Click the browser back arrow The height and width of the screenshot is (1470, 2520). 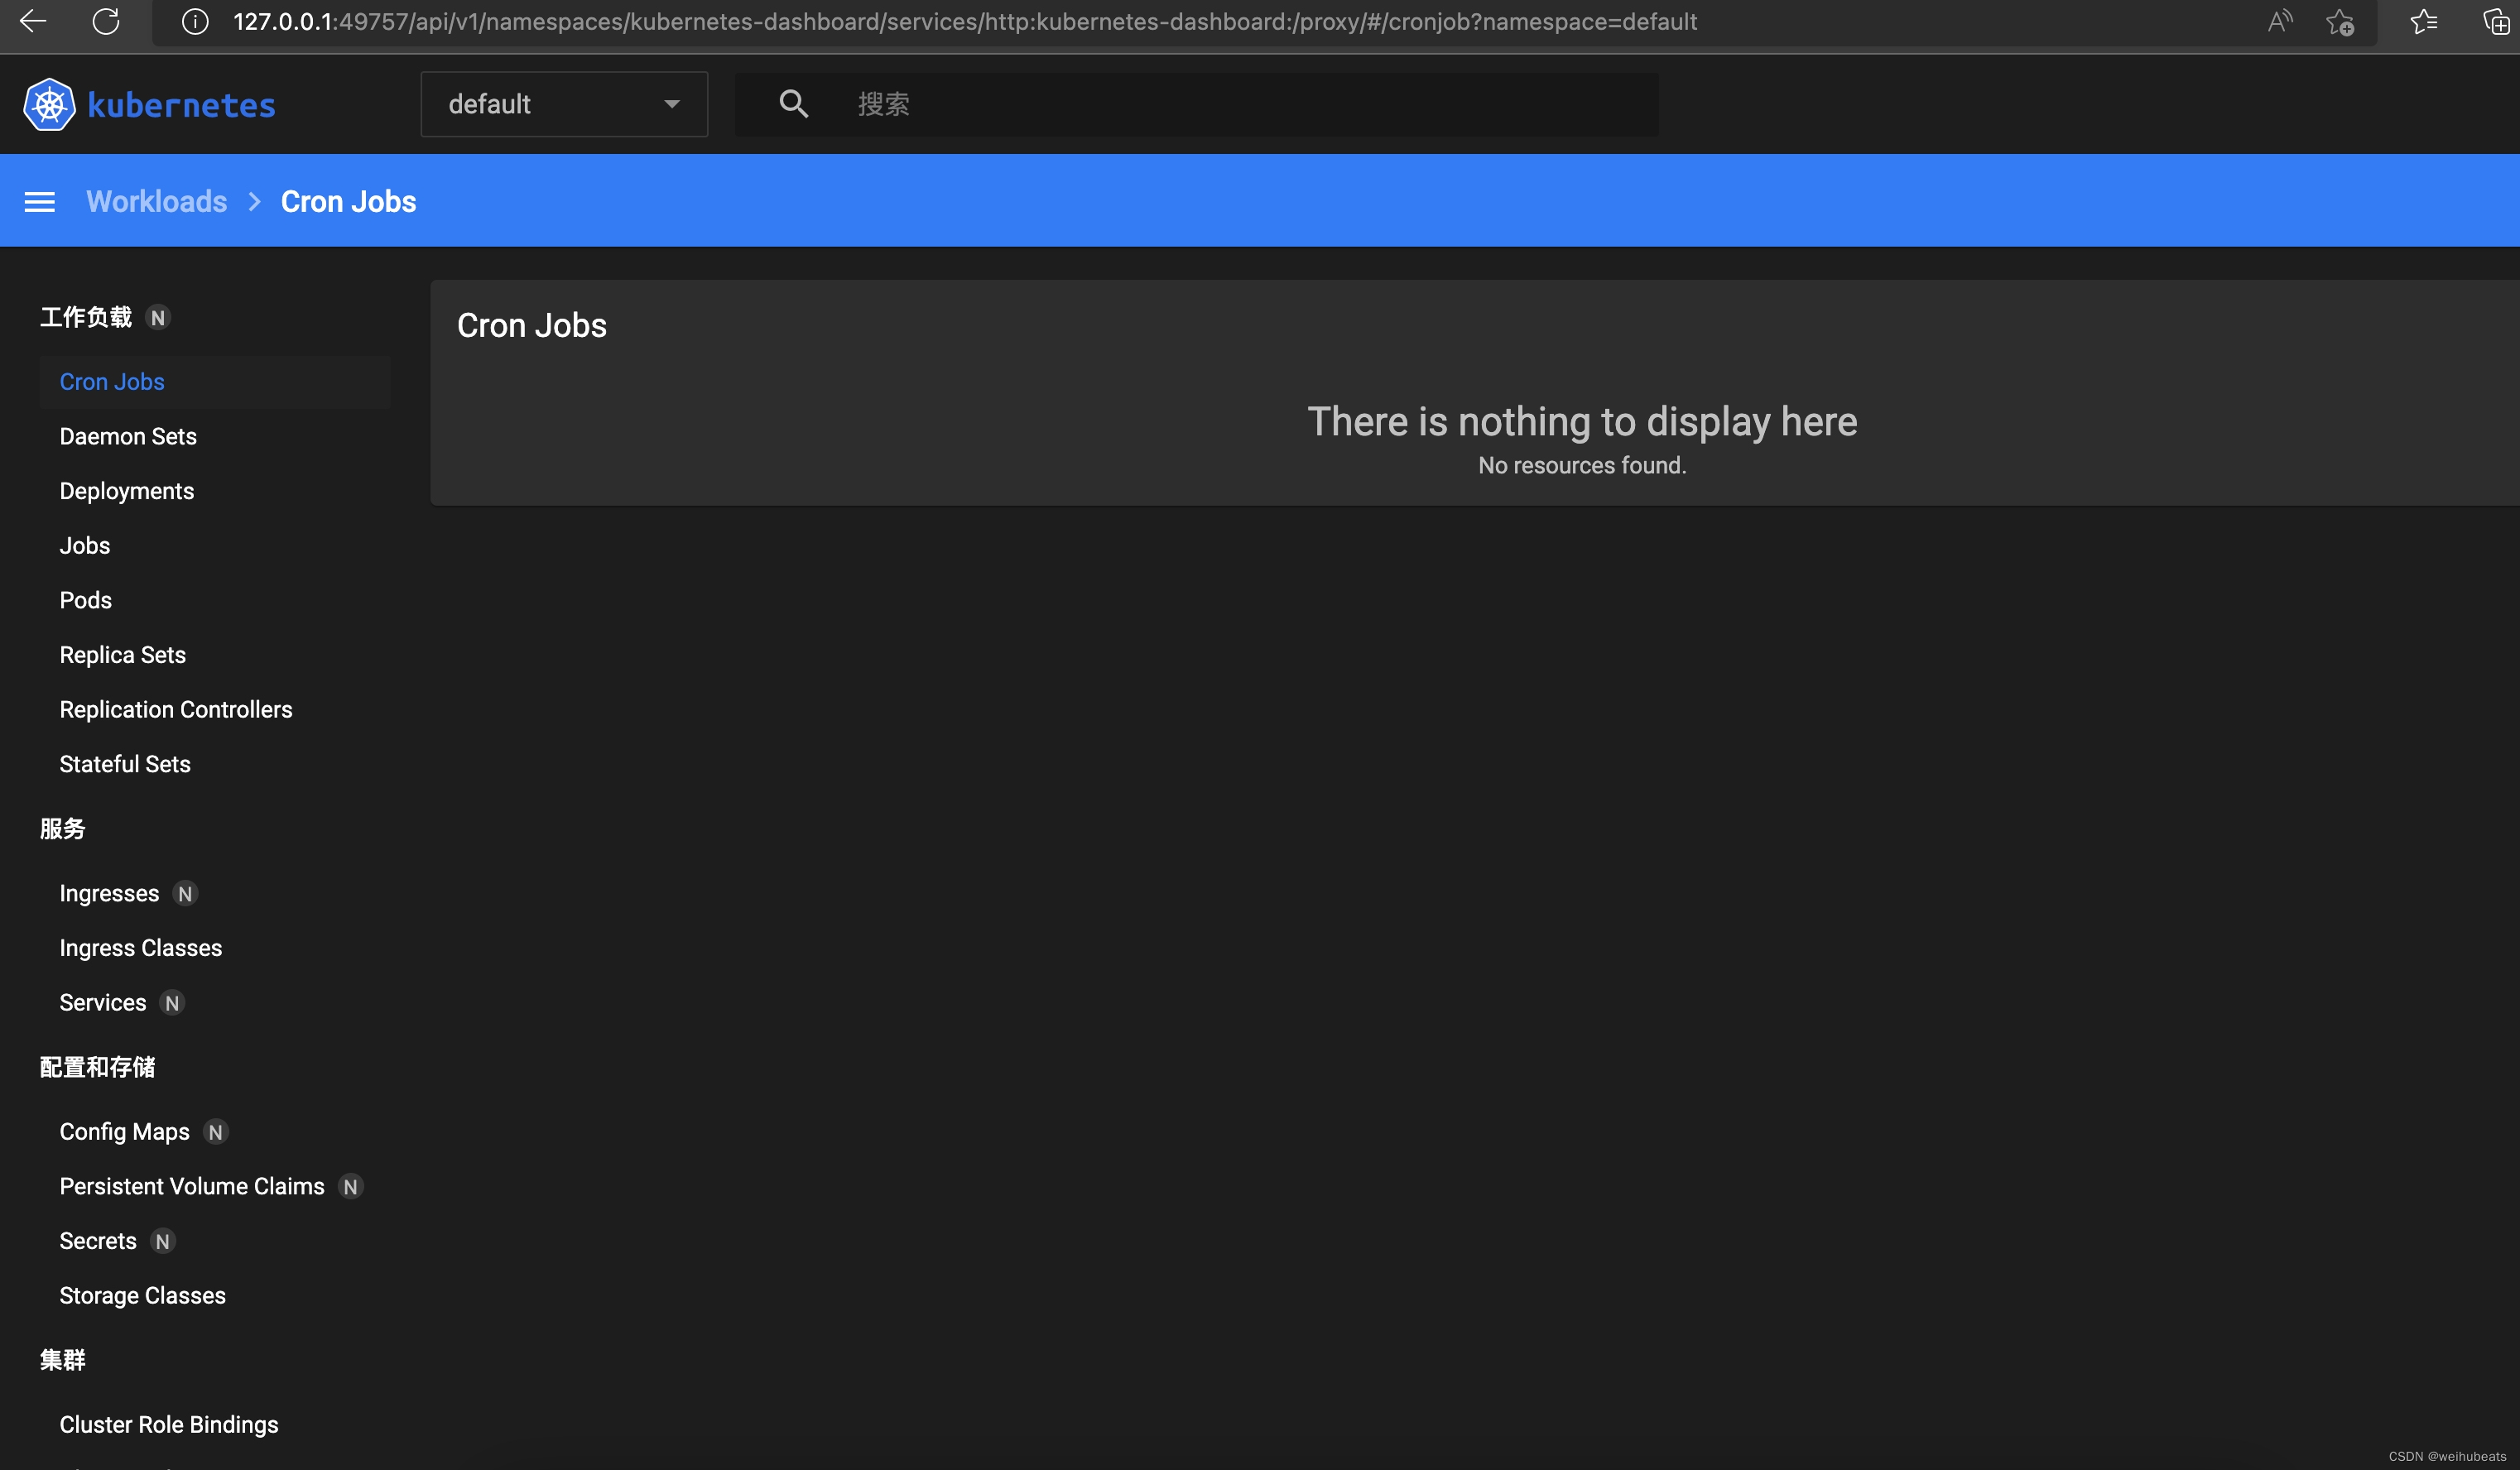click(x=33, y=21)
